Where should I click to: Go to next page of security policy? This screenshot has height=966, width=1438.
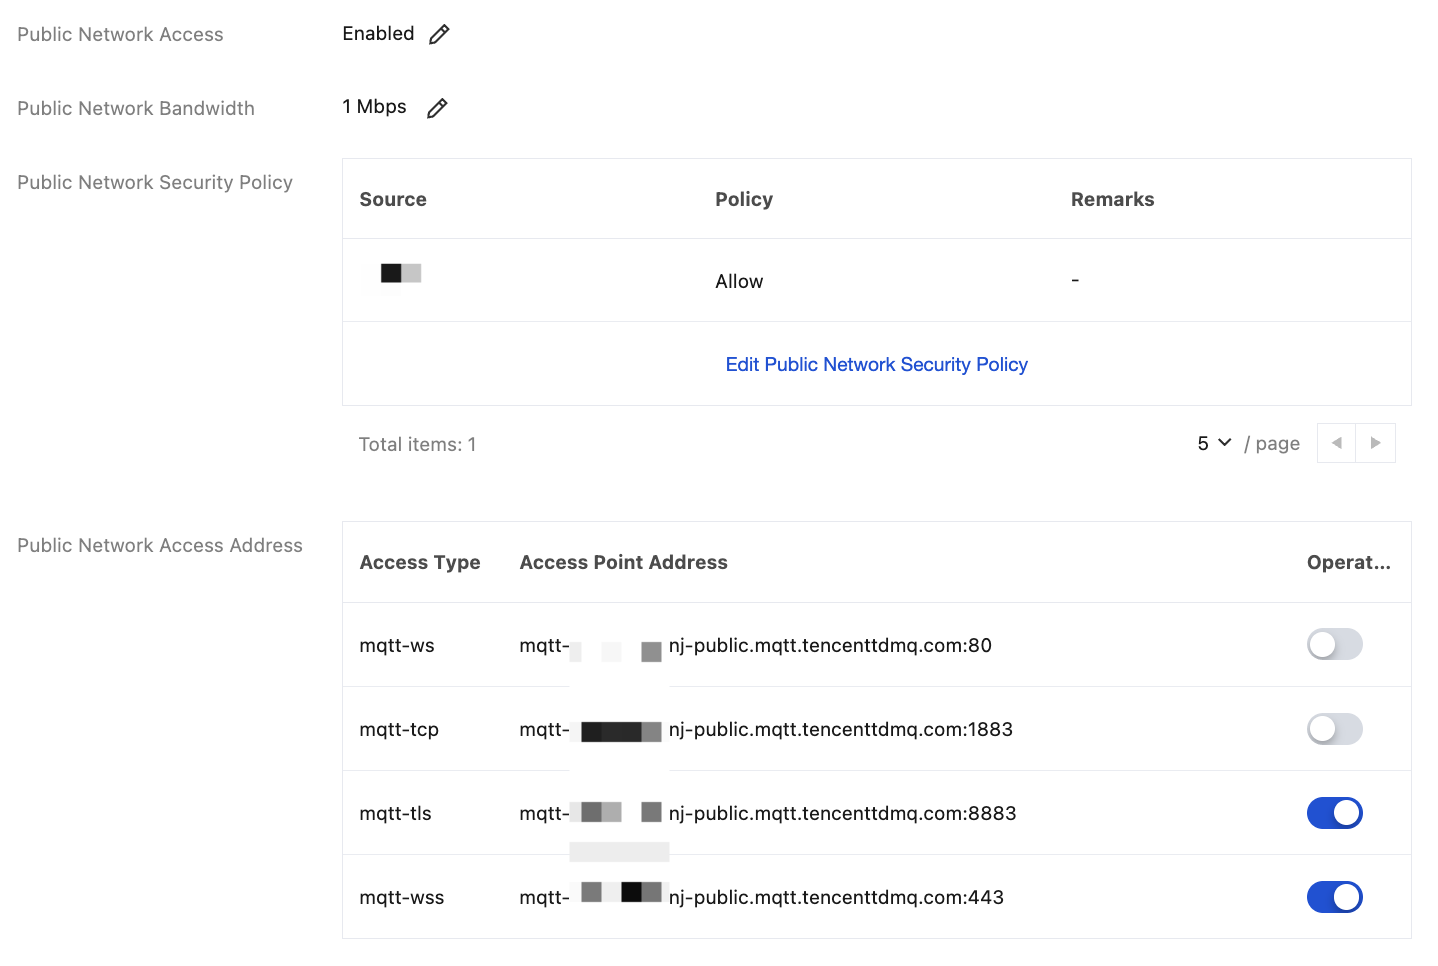(x=1375, y=443)
